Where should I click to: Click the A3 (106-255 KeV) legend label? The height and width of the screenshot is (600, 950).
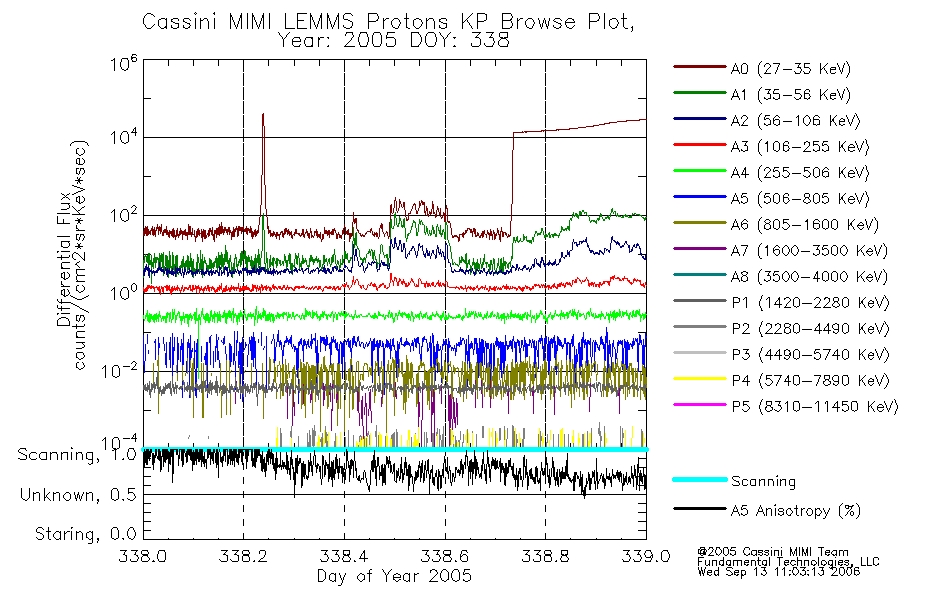pos(800,147)
